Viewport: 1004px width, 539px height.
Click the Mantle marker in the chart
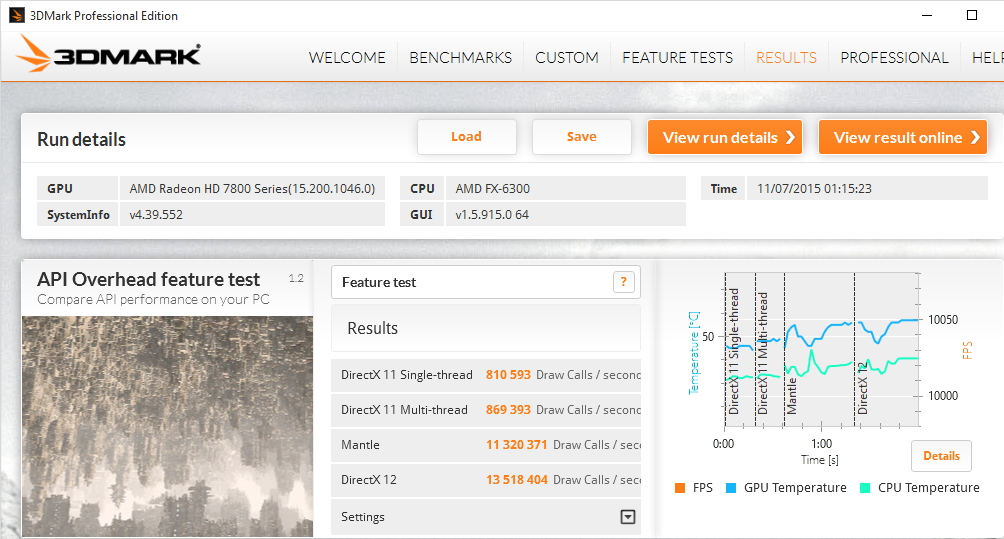791,396
